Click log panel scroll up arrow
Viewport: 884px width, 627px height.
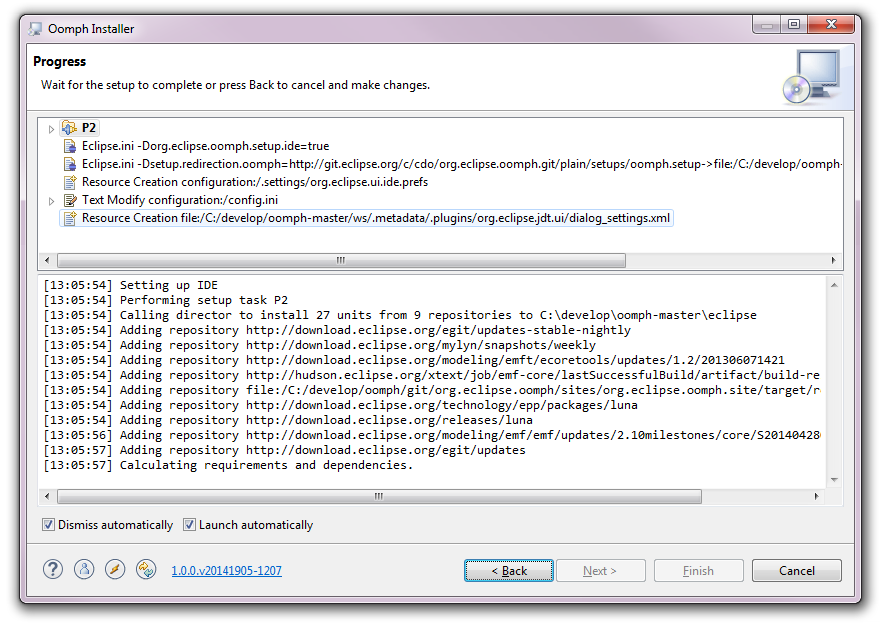(834, 285)
